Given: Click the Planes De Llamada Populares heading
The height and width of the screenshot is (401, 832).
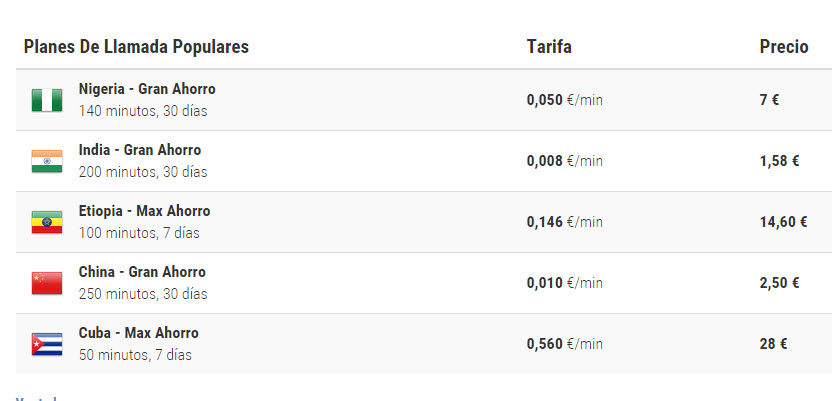Looking at the screenshot, I should point(136,47).
